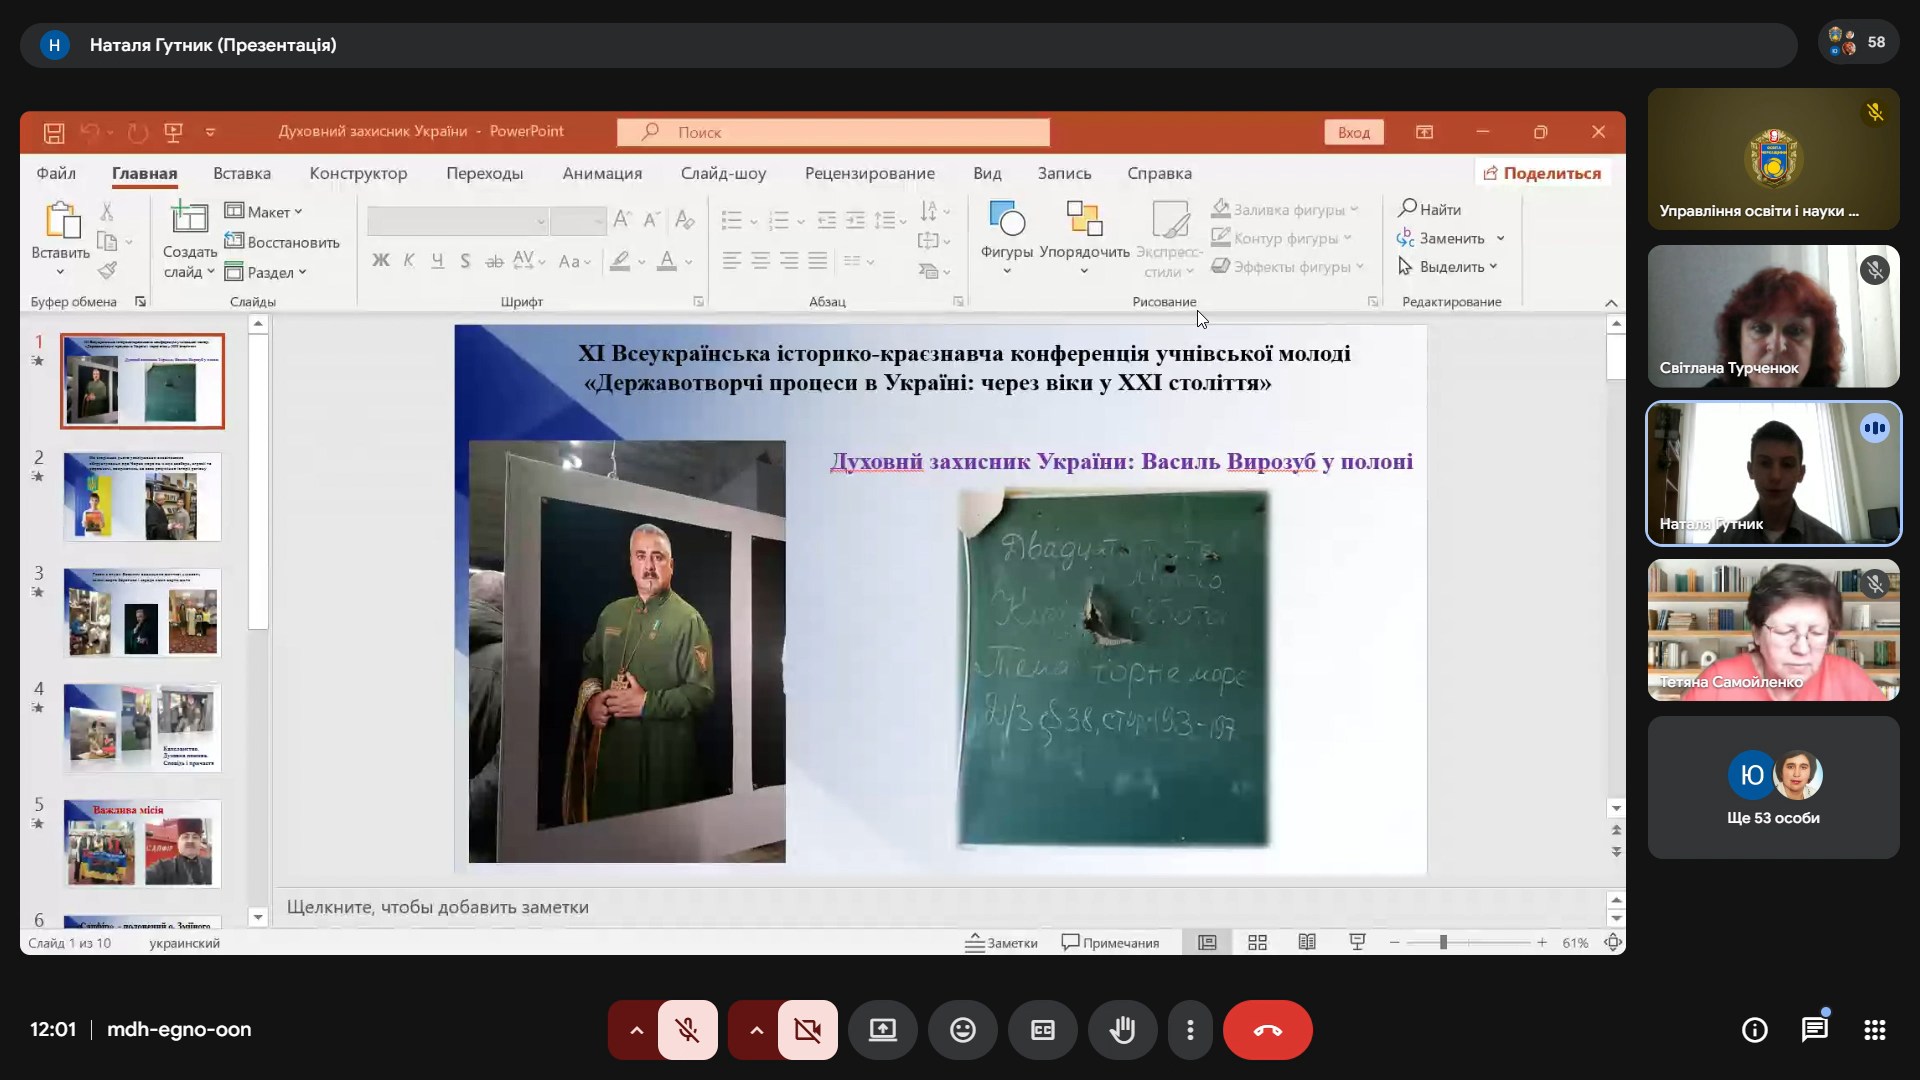
Task: Click the Поиск search field
Action: pos(833,132)
